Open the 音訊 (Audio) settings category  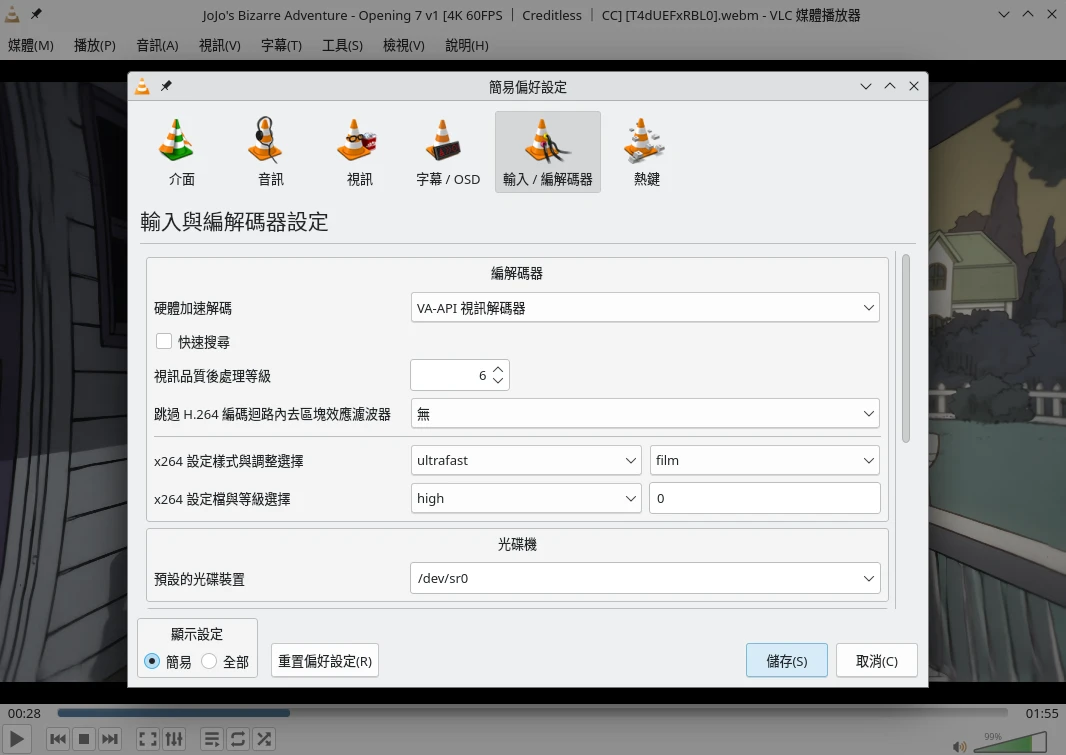click(x=270, y=152)
